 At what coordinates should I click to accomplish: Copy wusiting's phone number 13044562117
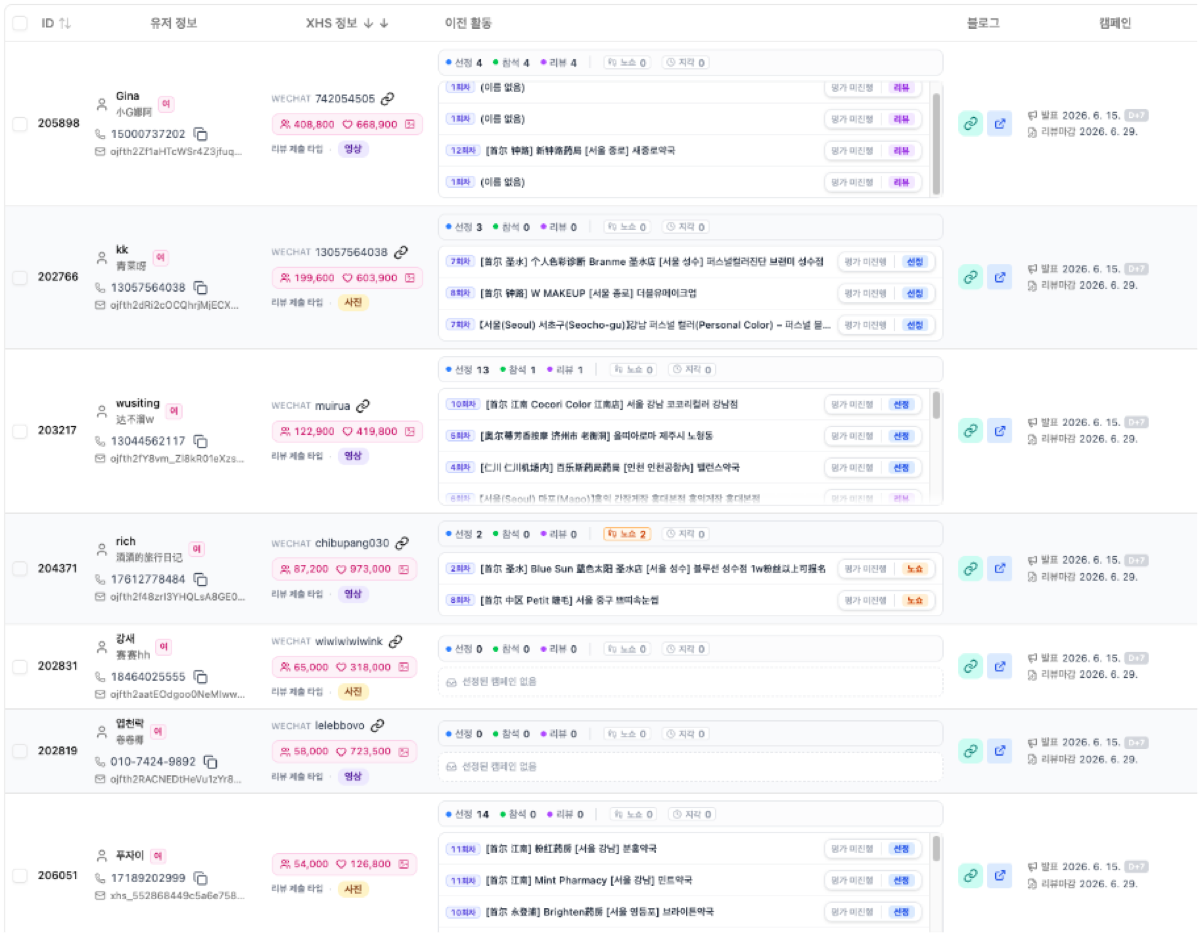click(x=200, y=441)
